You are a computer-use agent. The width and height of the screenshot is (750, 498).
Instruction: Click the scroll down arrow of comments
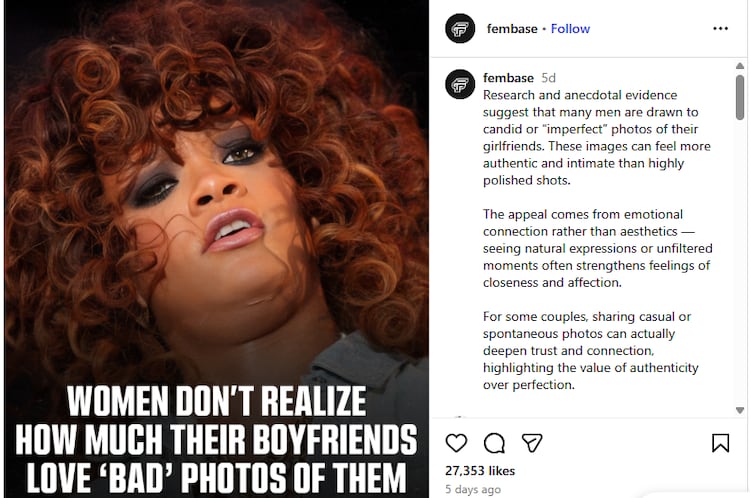click(740, 410)
